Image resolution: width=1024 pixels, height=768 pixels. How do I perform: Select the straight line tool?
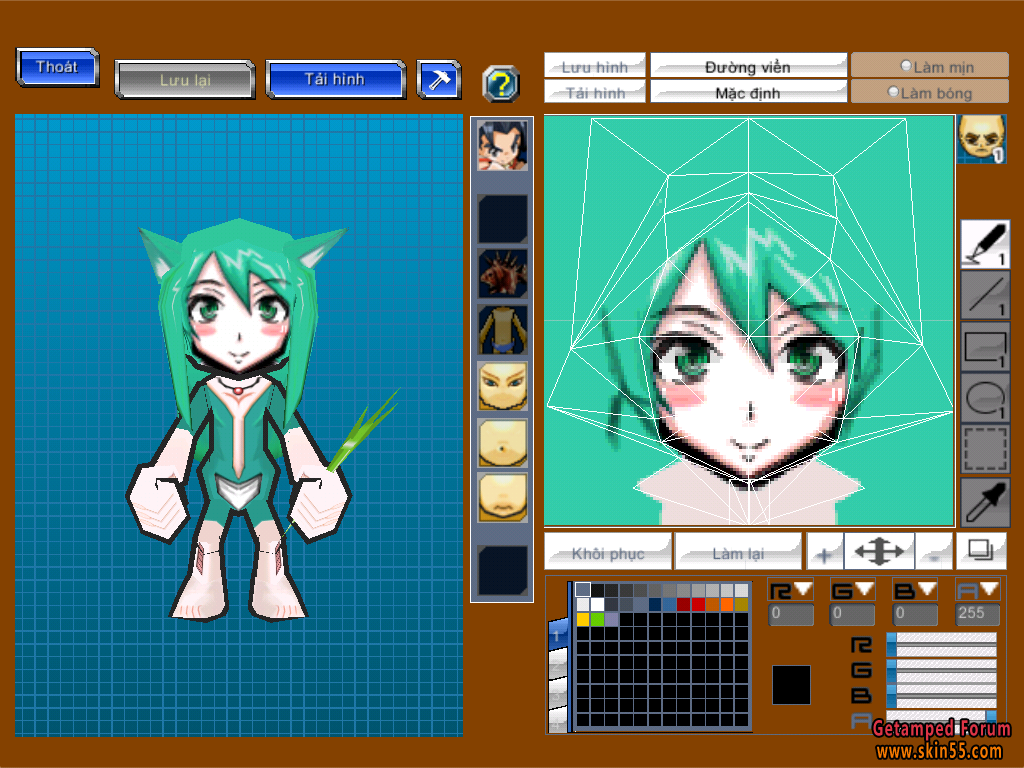click(985, 295)
